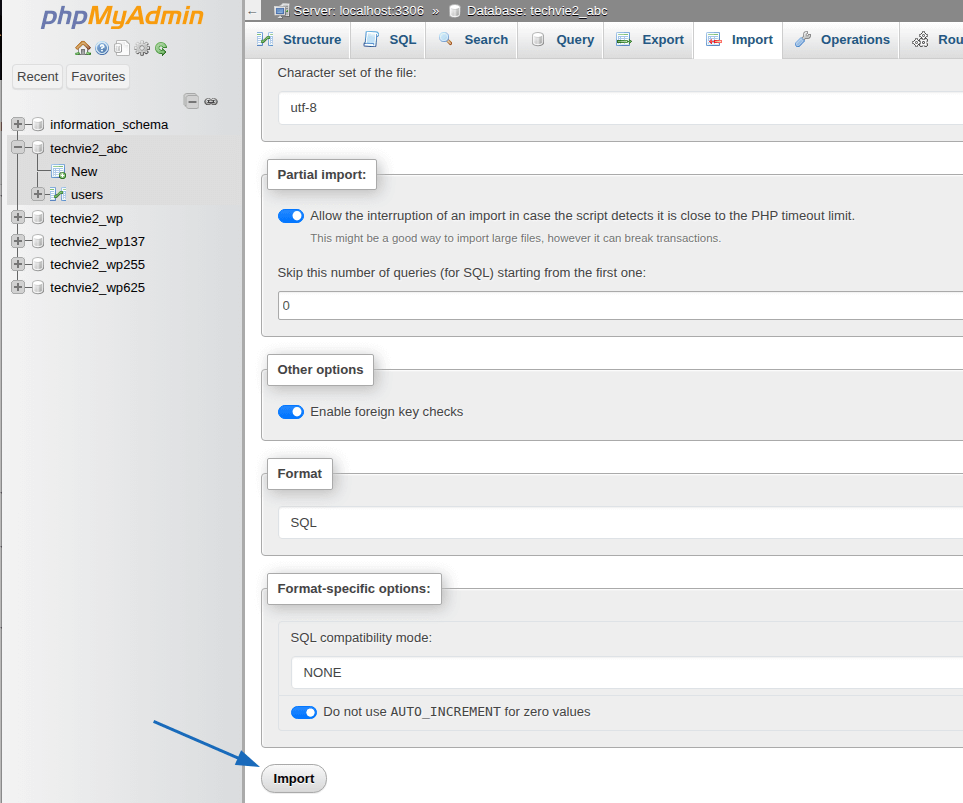Click the link with main panel chain icon
963x803 pixels.
point(211,101)
